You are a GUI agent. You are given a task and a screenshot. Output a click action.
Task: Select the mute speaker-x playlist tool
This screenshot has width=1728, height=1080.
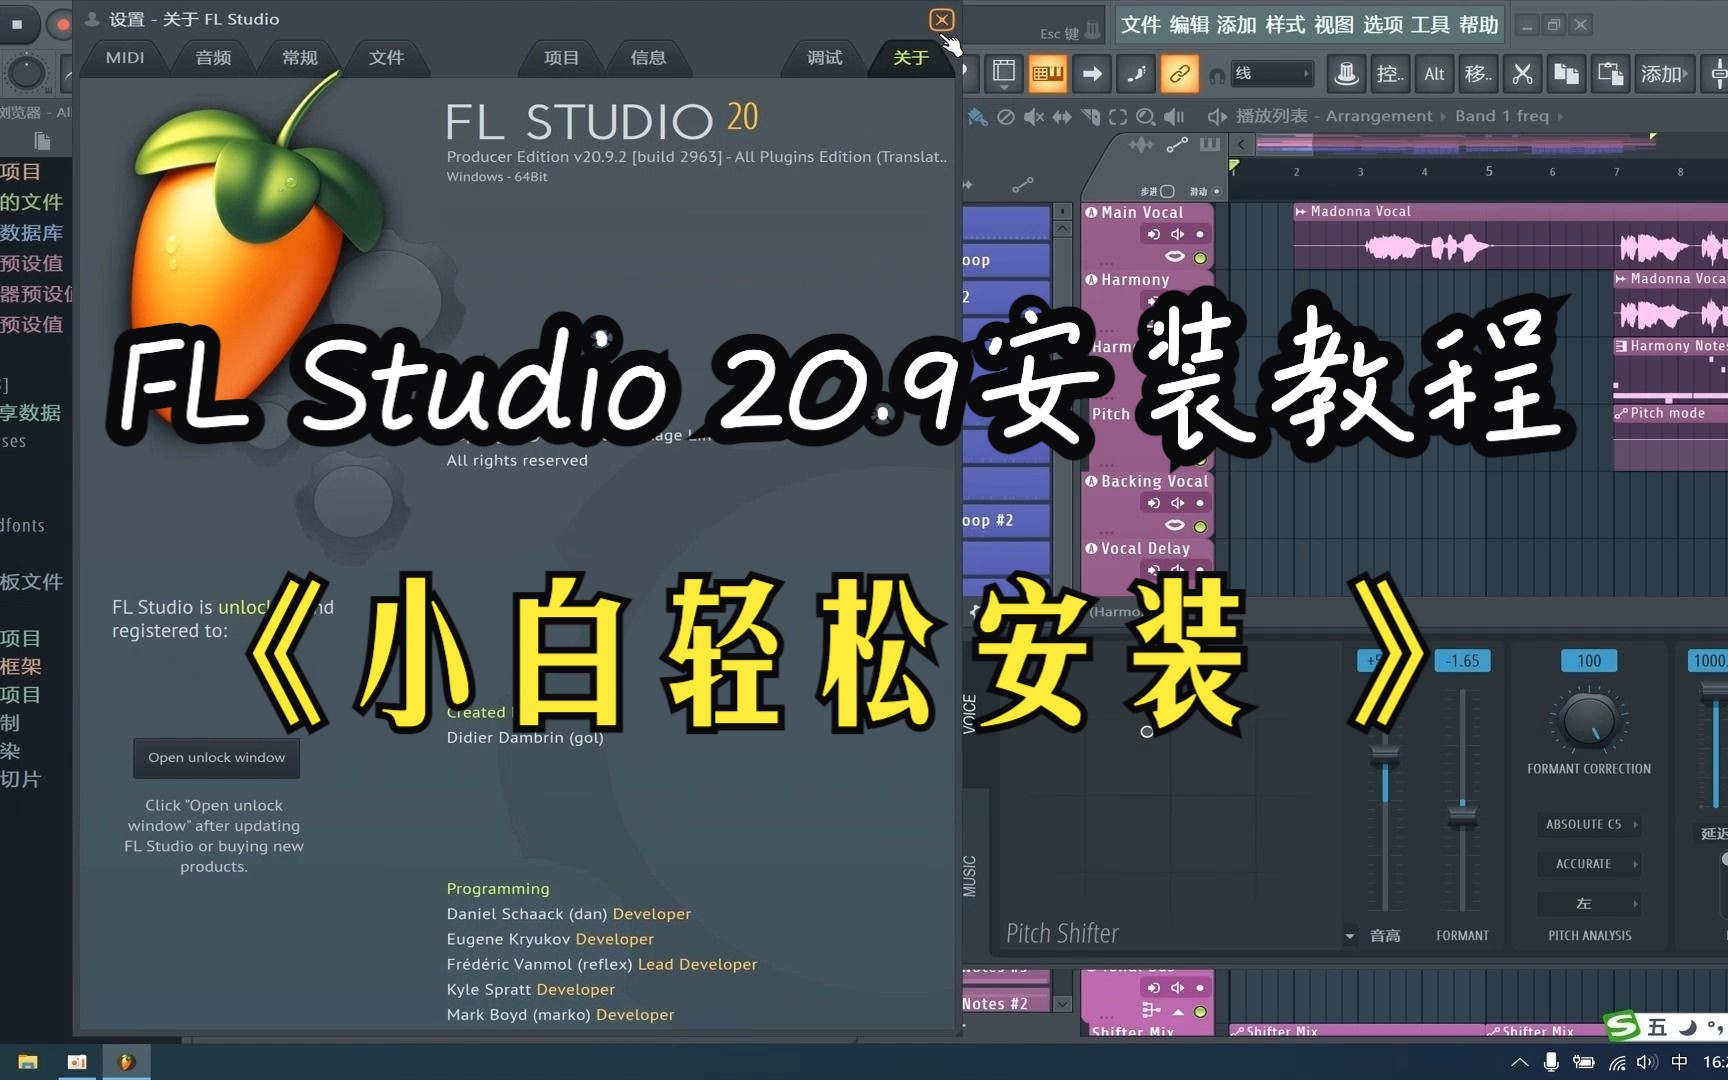pos(1034,117)
